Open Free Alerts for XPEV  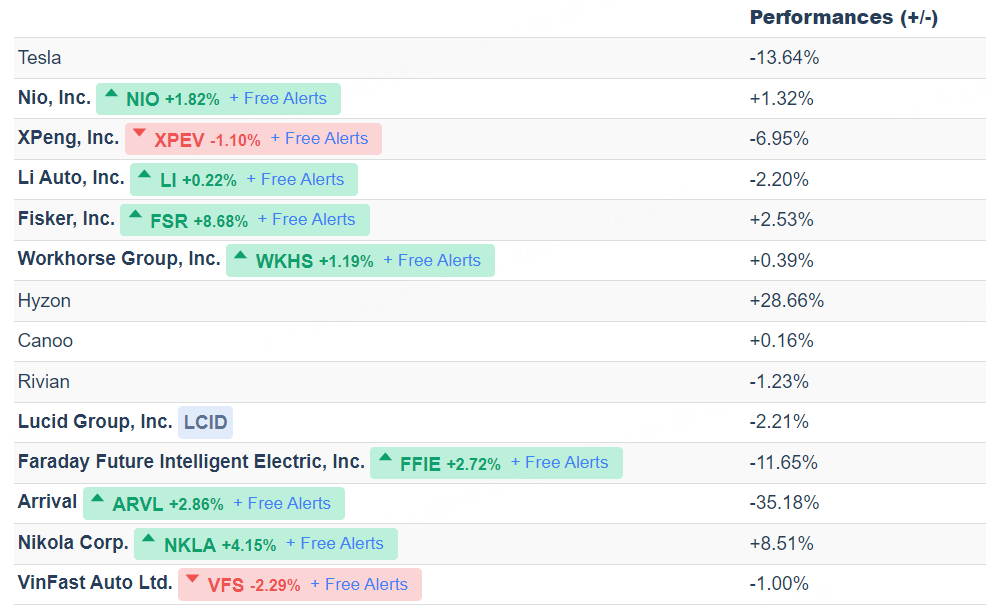319,138
